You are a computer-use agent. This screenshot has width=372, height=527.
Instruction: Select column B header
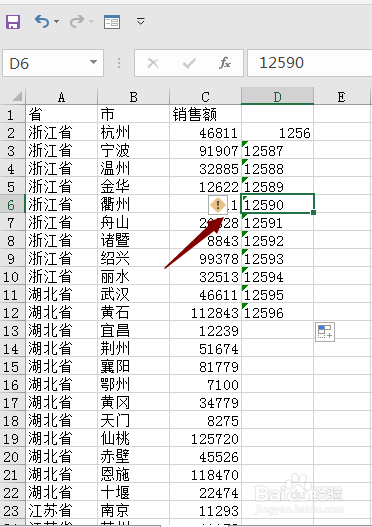pos(133,97)
